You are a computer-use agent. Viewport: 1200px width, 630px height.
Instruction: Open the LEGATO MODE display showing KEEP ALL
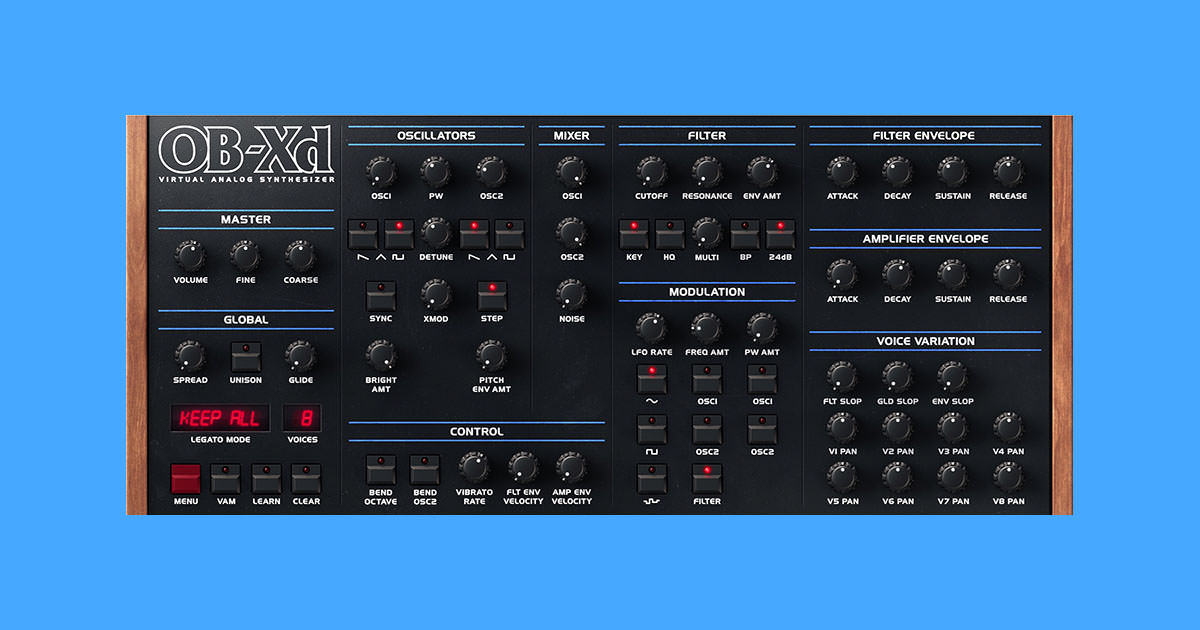coord(219,418)
